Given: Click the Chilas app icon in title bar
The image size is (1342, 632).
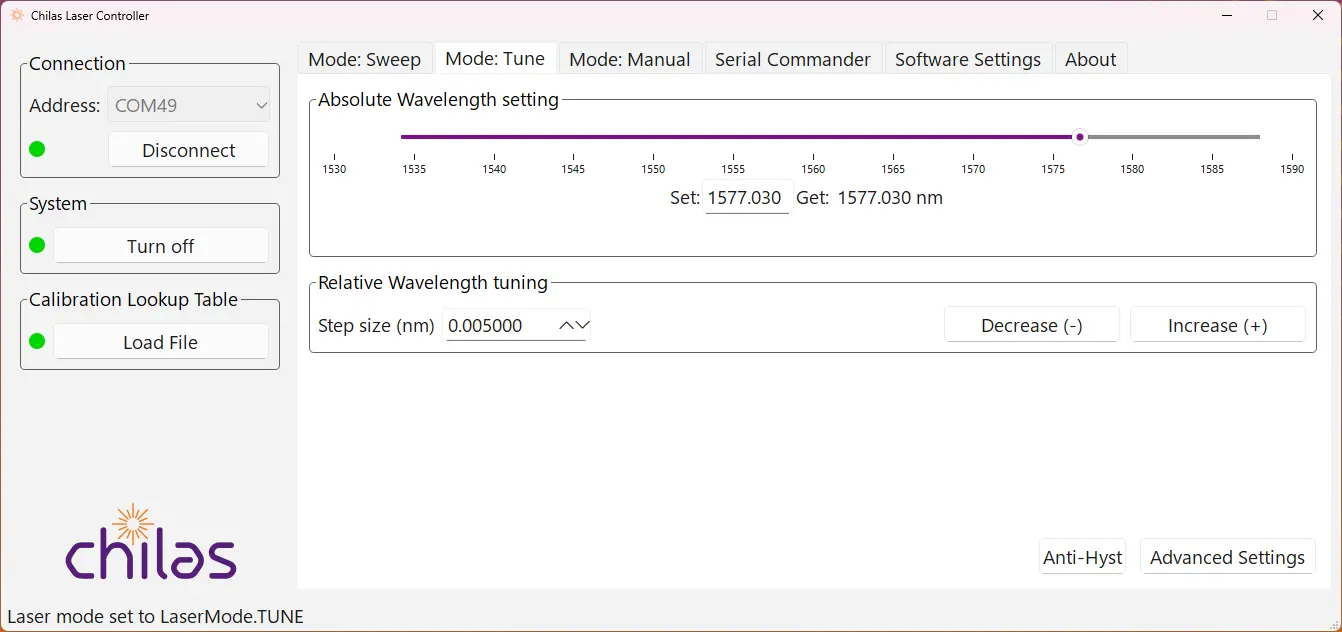Looking at the screenshot, I should [16, 15].
